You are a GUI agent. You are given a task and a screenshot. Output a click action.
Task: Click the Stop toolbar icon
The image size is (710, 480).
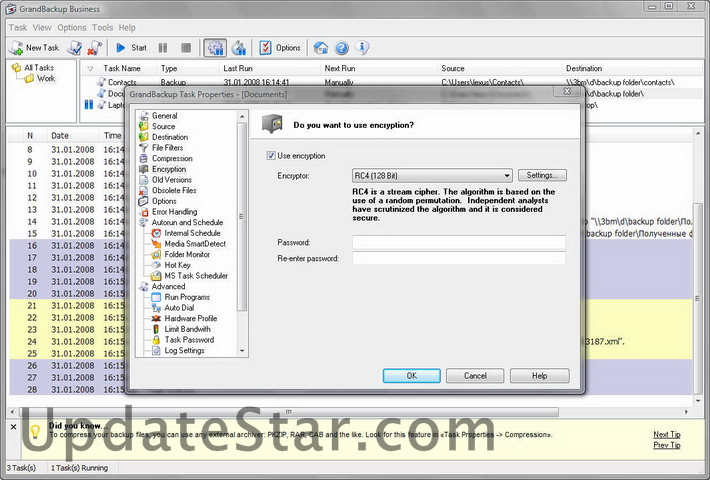click(x=186, y=48)
